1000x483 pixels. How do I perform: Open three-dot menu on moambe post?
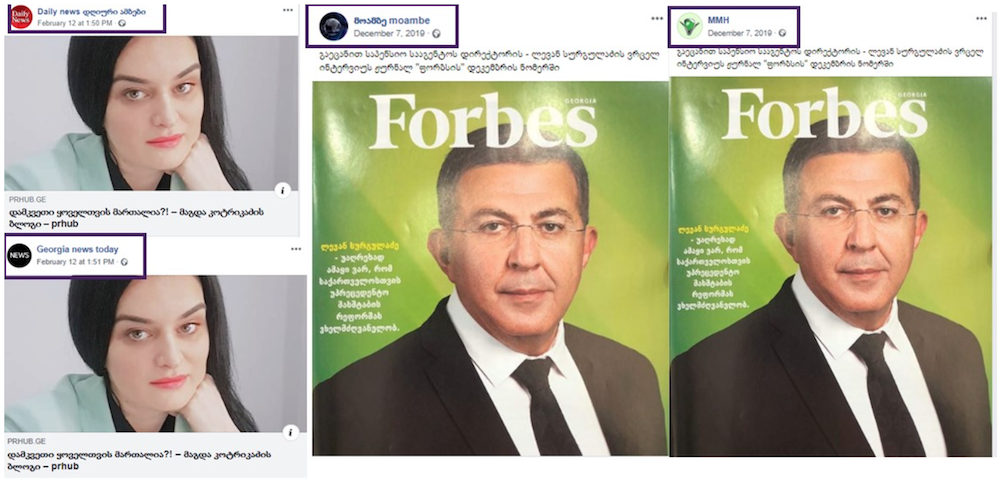point(657,19)
